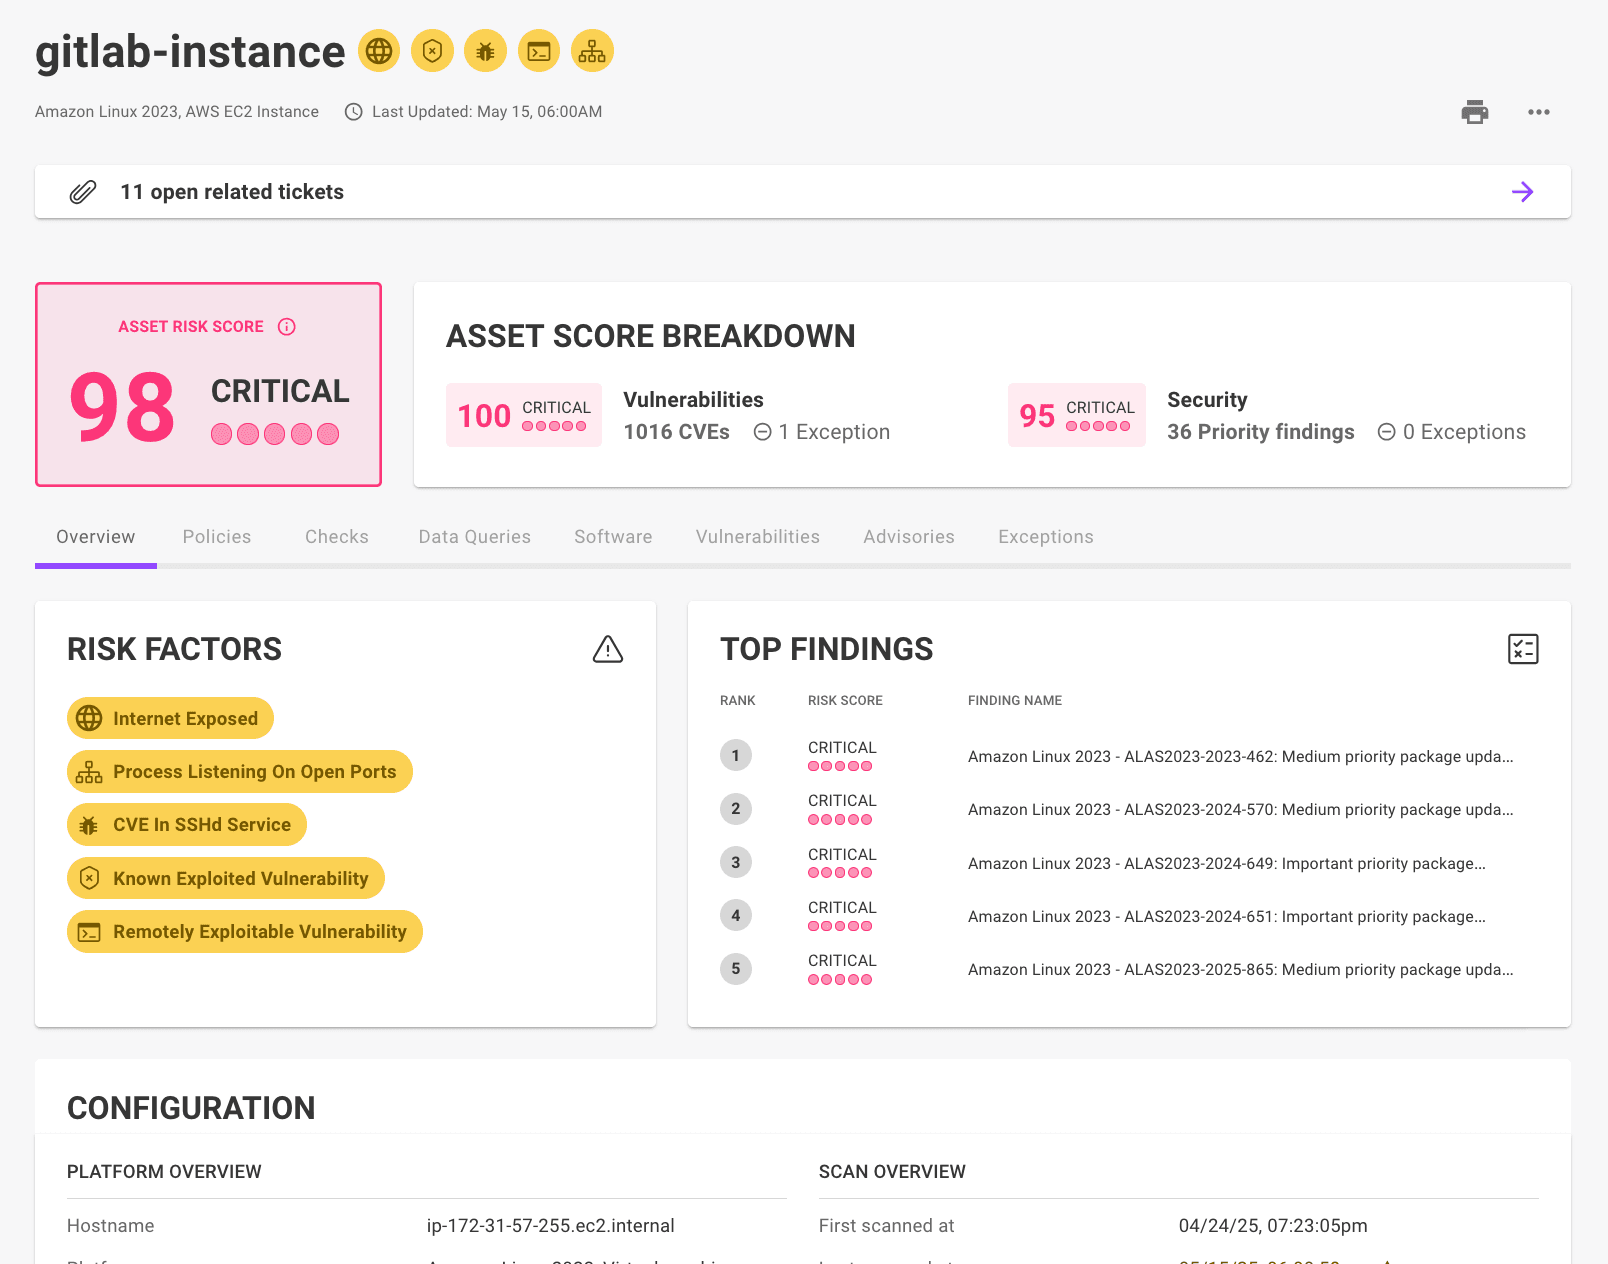Toggle the Internet Exposed risk factor chip
Screen dimensions: 1608x1264
[169, 717]
